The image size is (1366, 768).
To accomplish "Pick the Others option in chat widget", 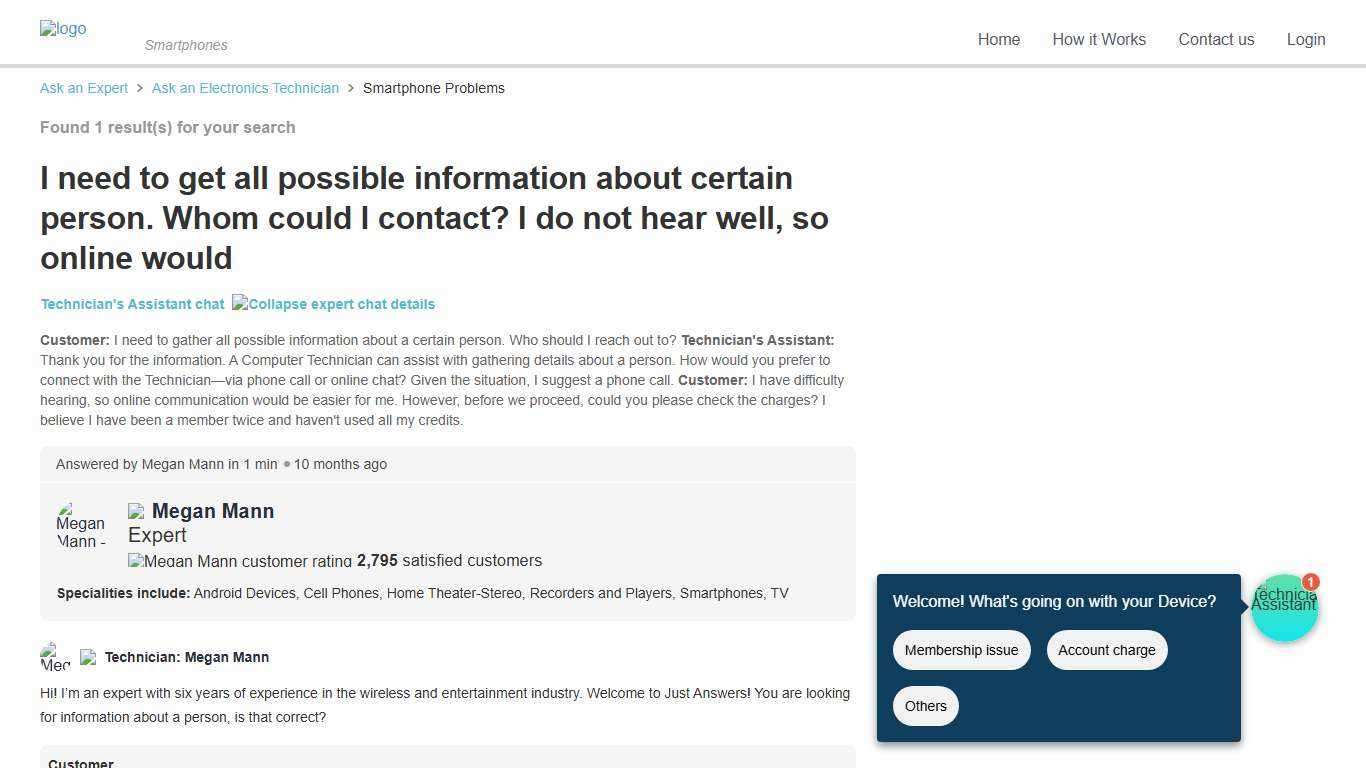I will (925, 706).
